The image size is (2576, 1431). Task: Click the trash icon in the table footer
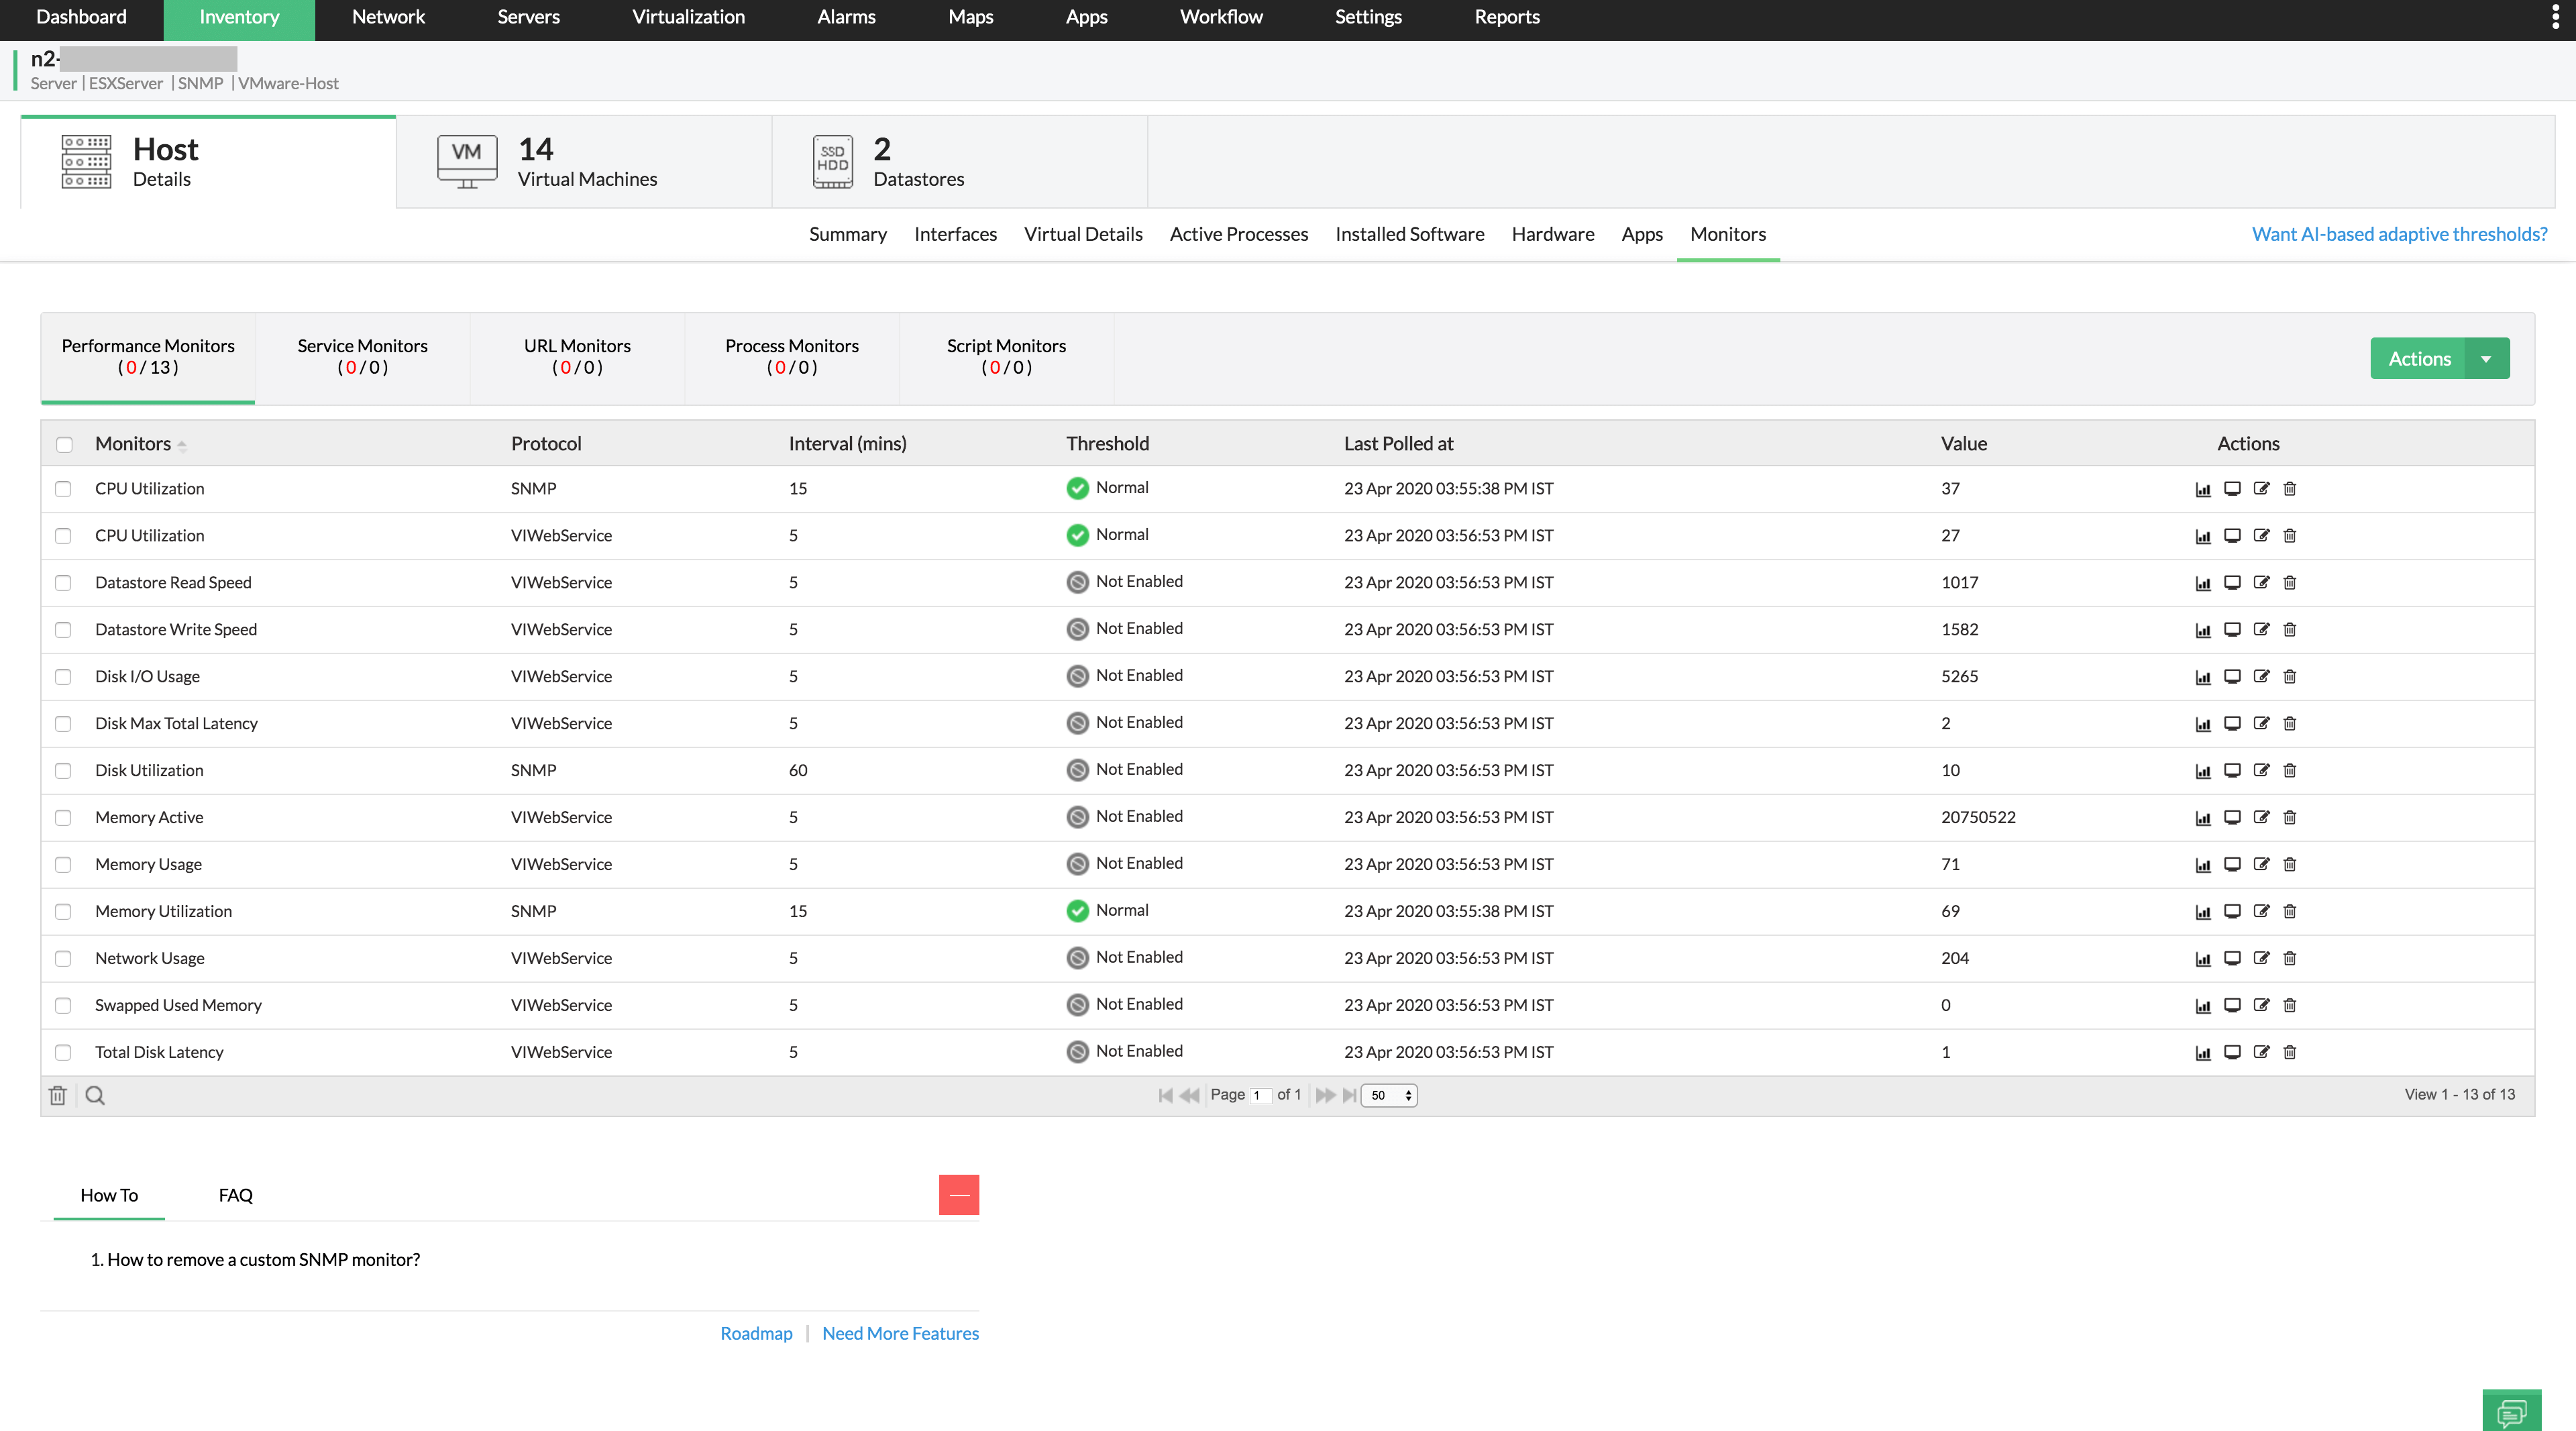(57, 1095)
